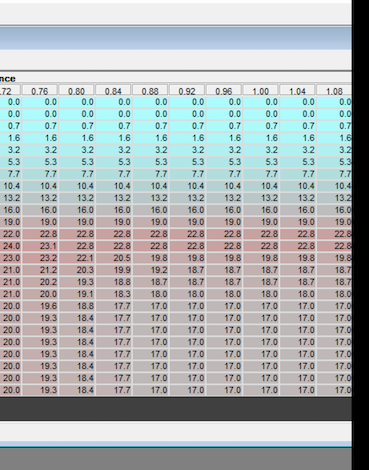Select 19.0 in the 1.00 column

coord(261,222)
